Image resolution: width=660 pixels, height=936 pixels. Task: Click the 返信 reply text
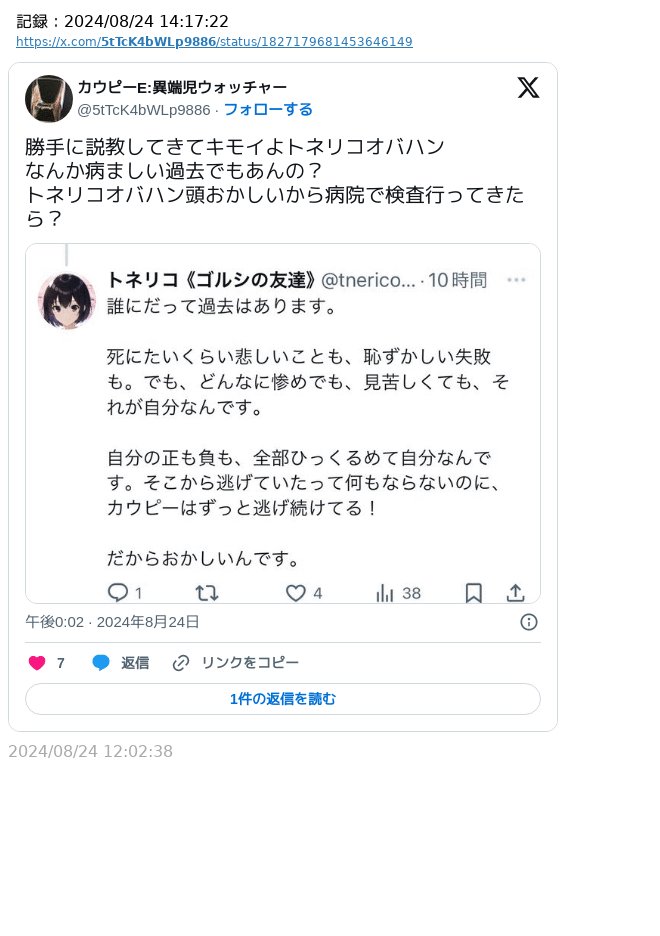[135, 663]
